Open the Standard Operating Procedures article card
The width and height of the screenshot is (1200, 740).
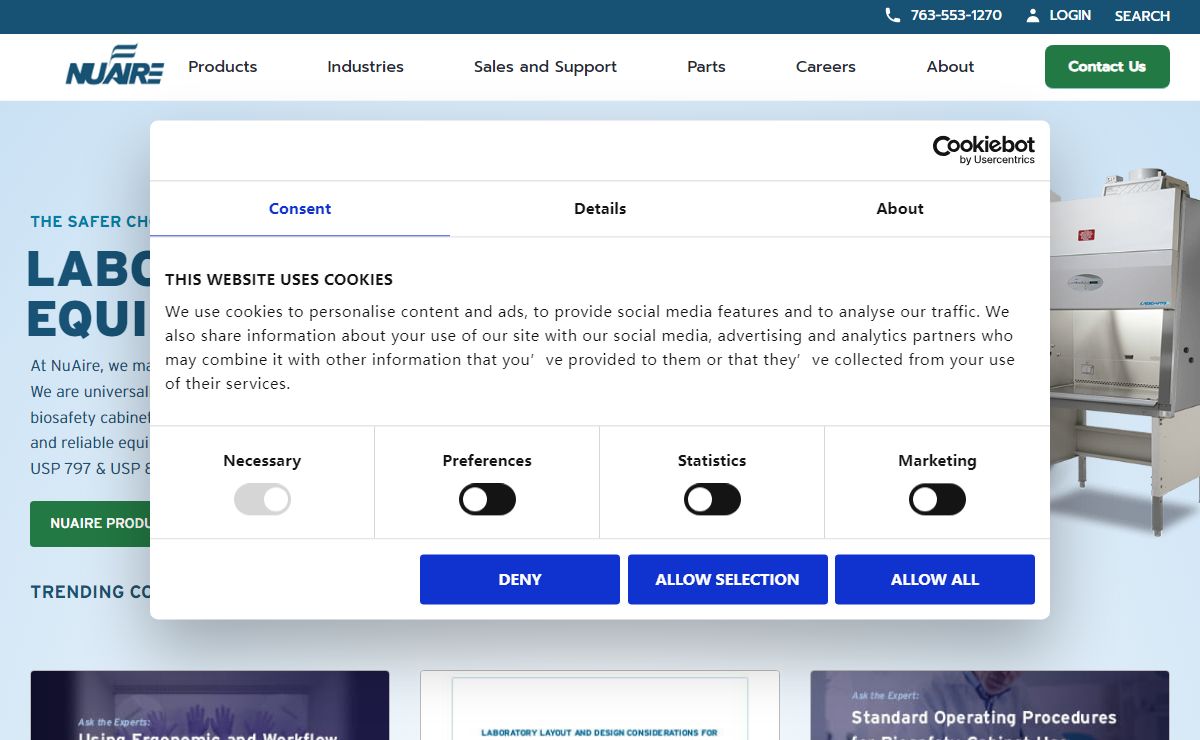coord(990,705)
